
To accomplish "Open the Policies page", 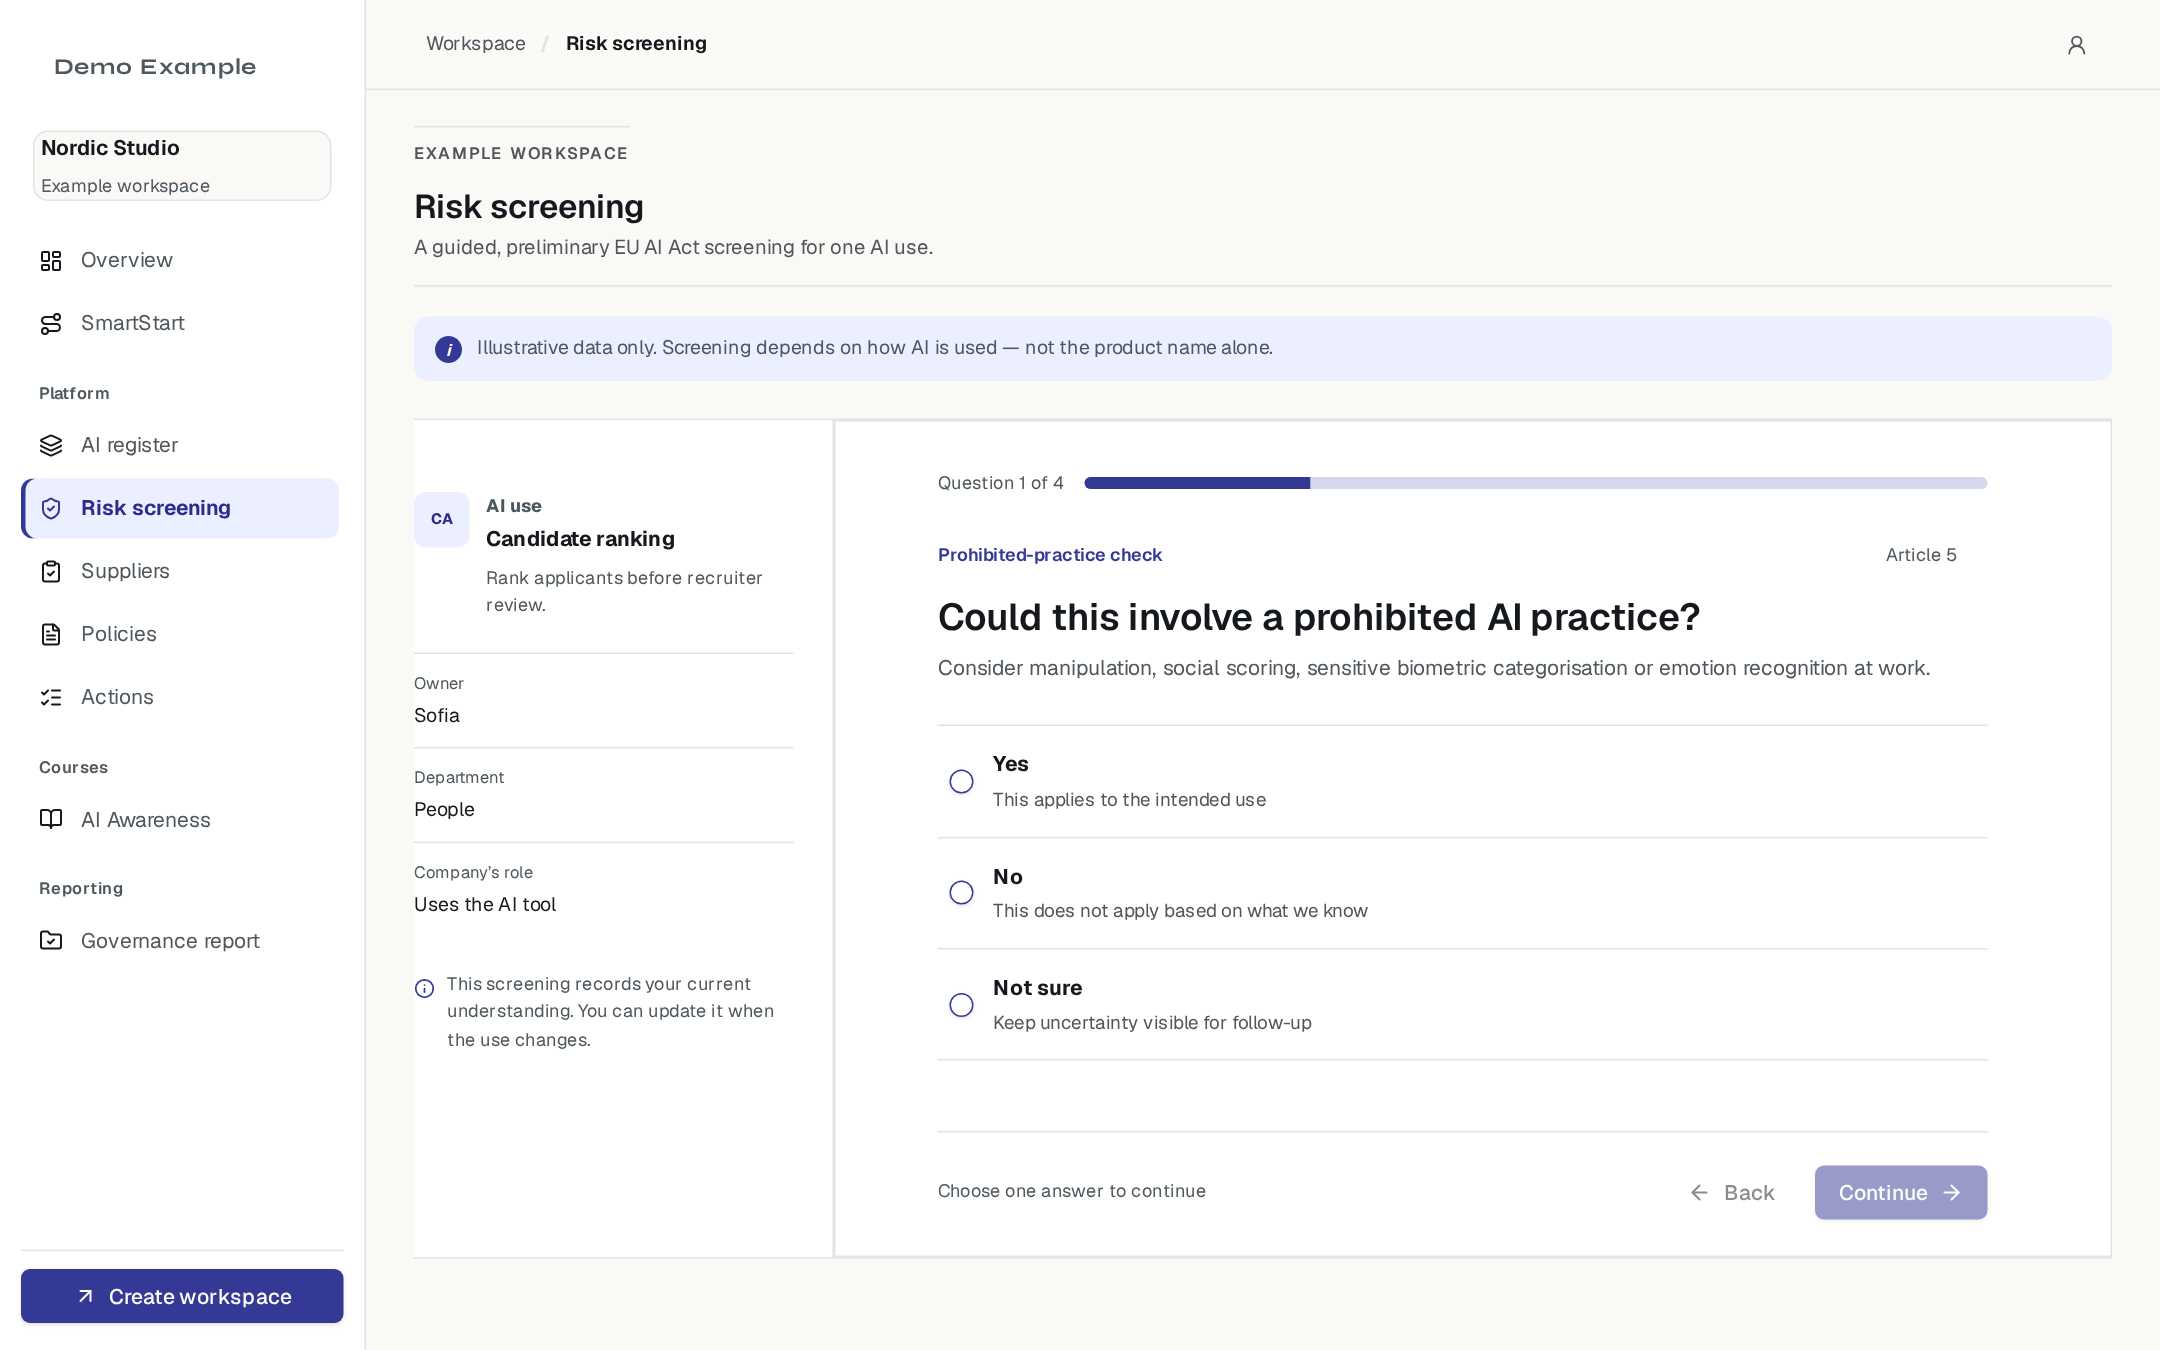I will point(180,634).
